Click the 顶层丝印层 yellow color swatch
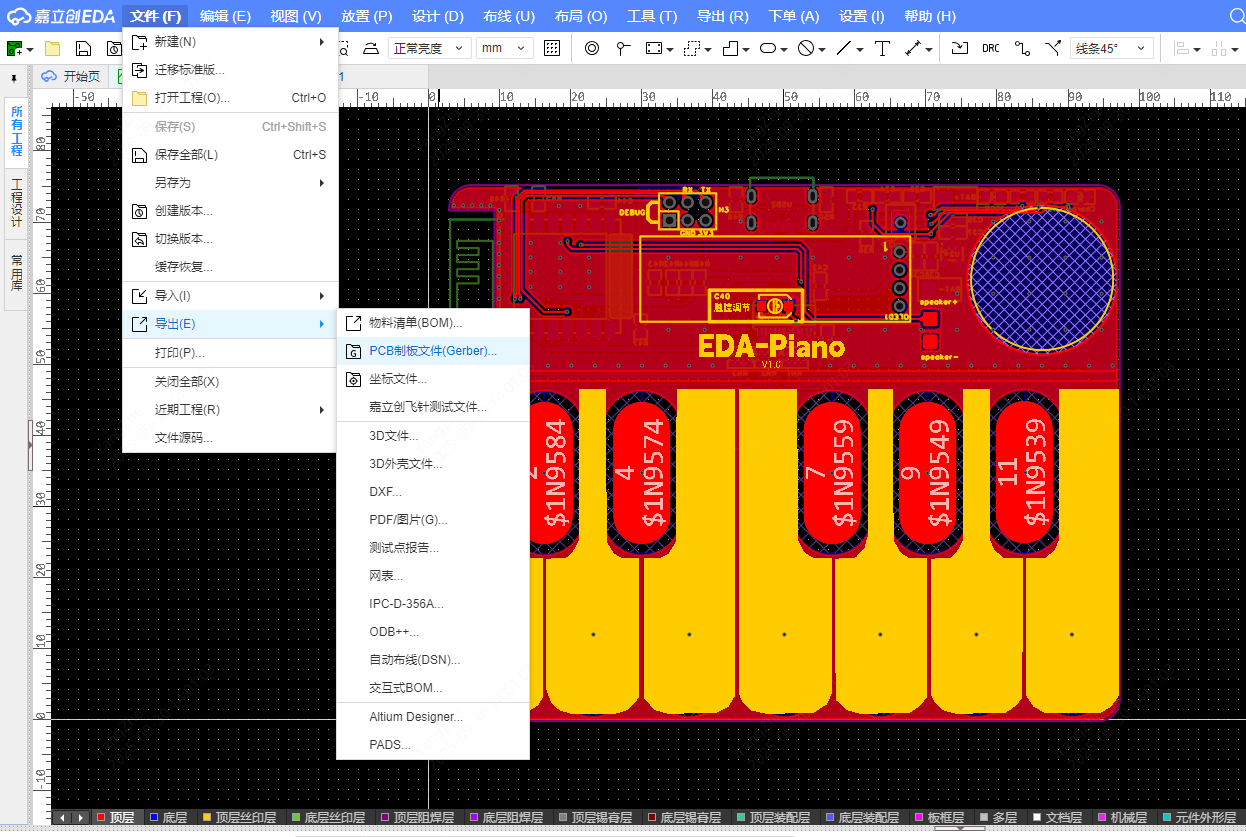Screen dimensions: 1246x837 (207, 817)
